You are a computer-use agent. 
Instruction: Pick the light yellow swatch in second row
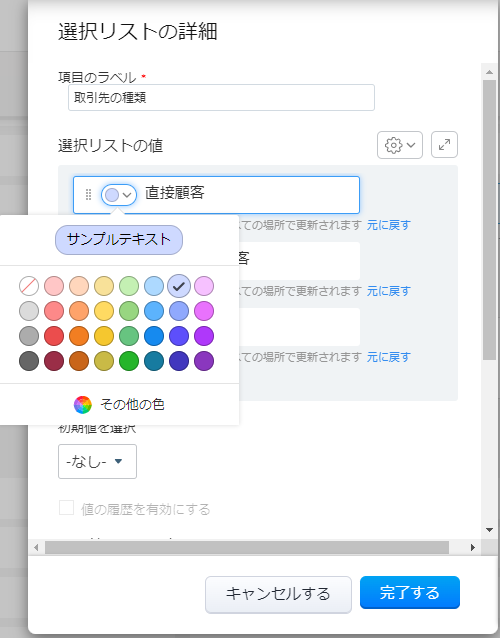104,311
